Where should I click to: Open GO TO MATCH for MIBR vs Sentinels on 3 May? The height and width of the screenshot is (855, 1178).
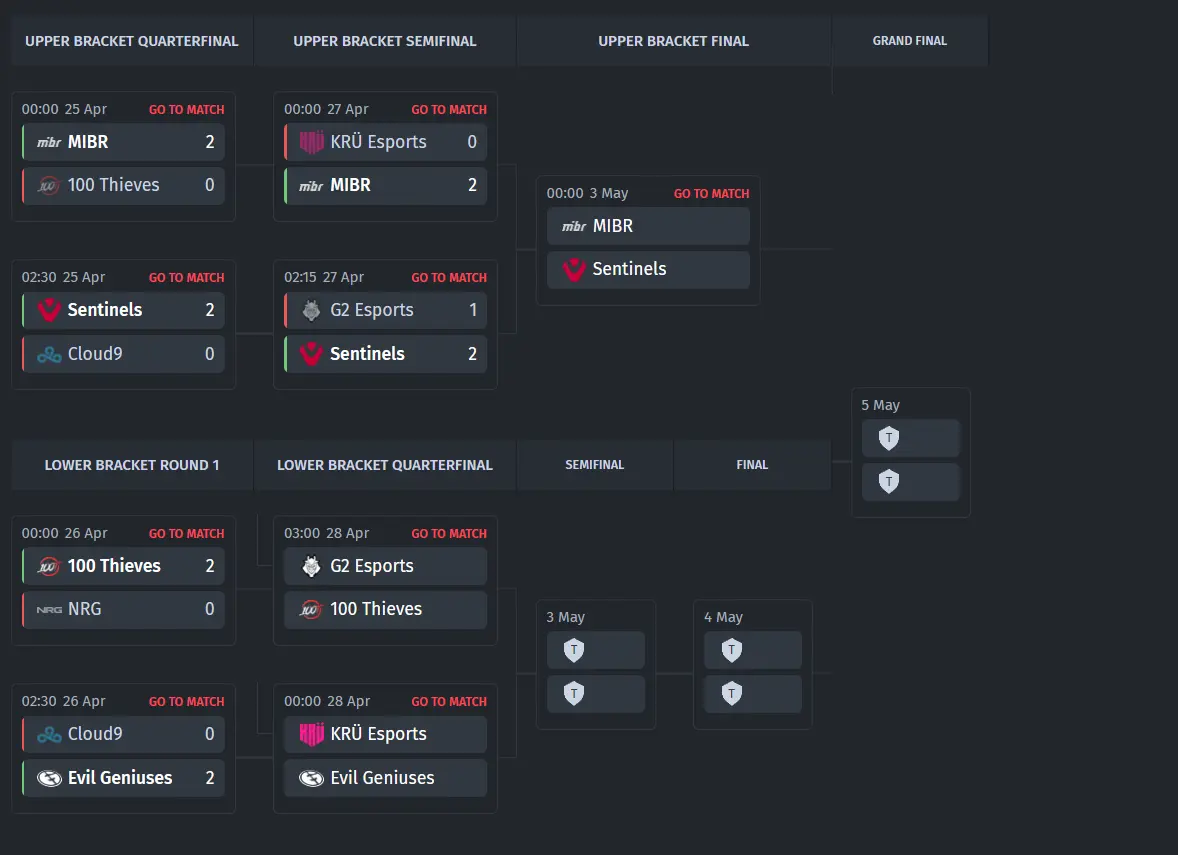(x=711, y=194)
